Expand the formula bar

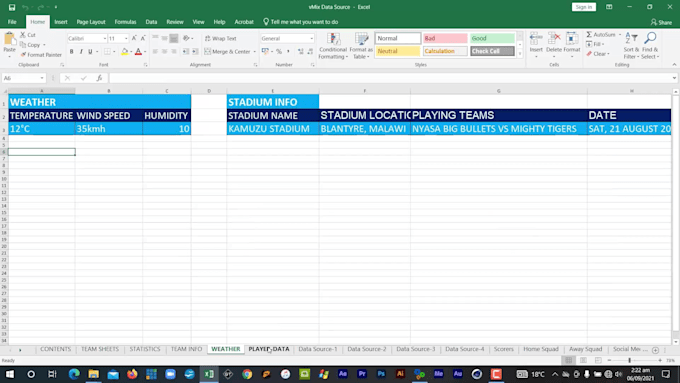pyautogui.click(x=674, y=78)
